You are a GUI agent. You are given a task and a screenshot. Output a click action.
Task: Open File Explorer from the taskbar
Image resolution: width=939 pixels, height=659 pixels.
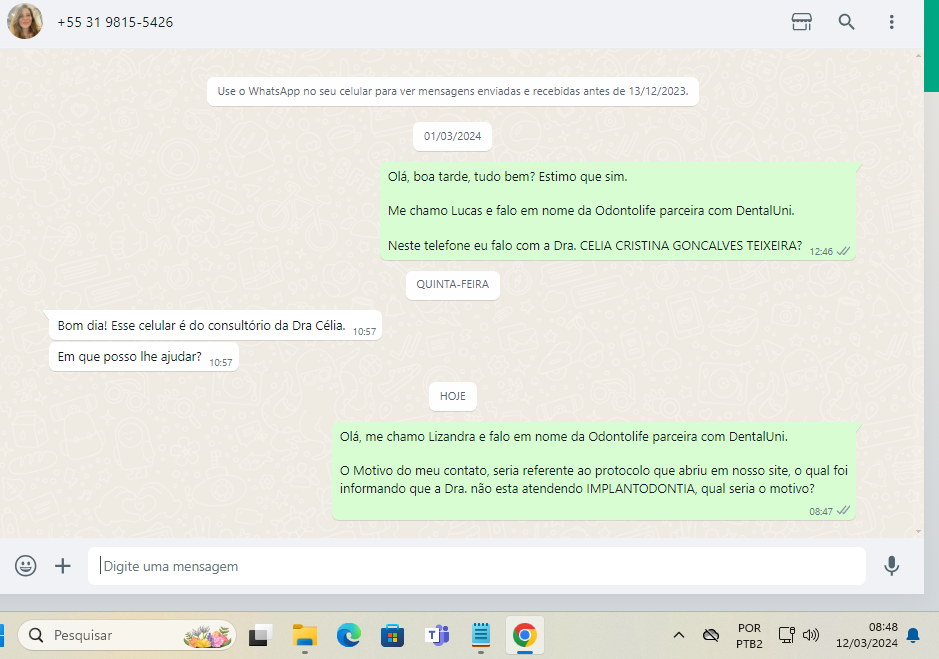pos(305,635)
